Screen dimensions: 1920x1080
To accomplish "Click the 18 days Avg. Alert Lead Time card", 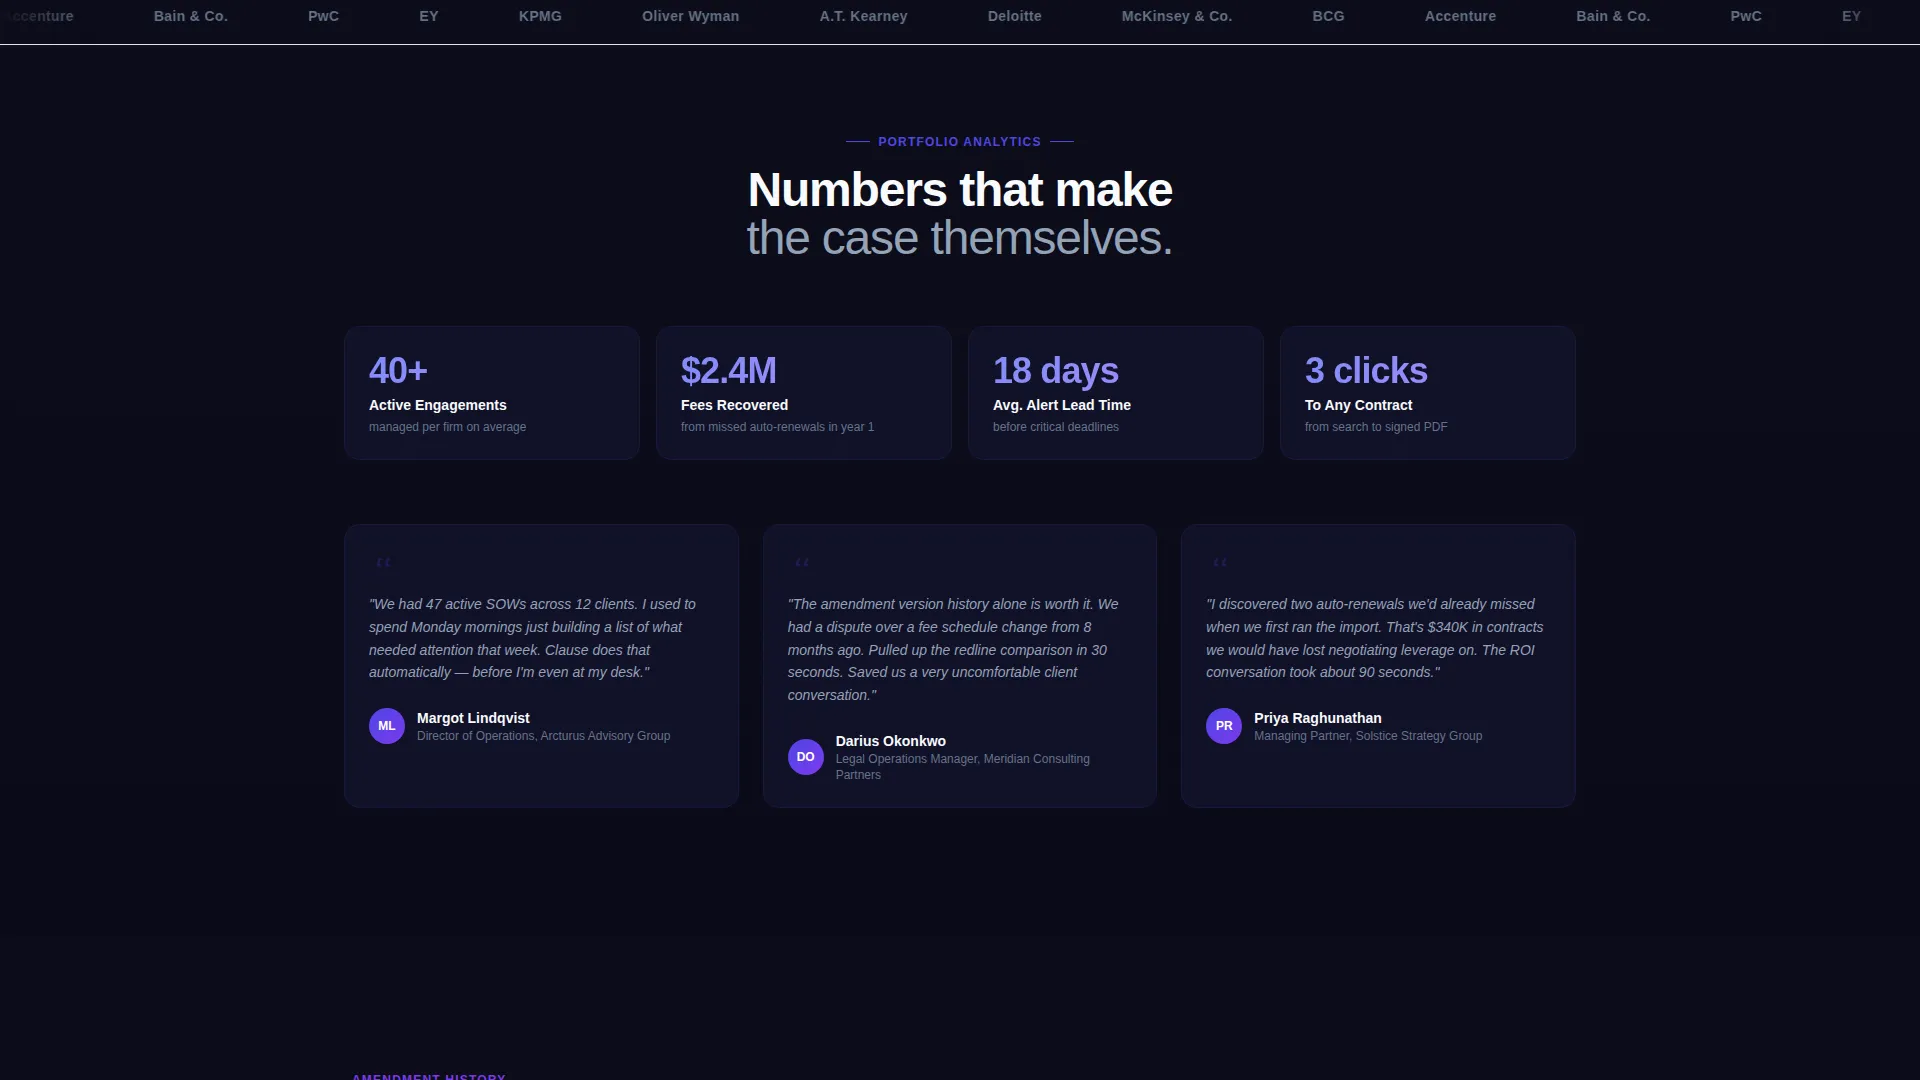I will coord(1116,393).
